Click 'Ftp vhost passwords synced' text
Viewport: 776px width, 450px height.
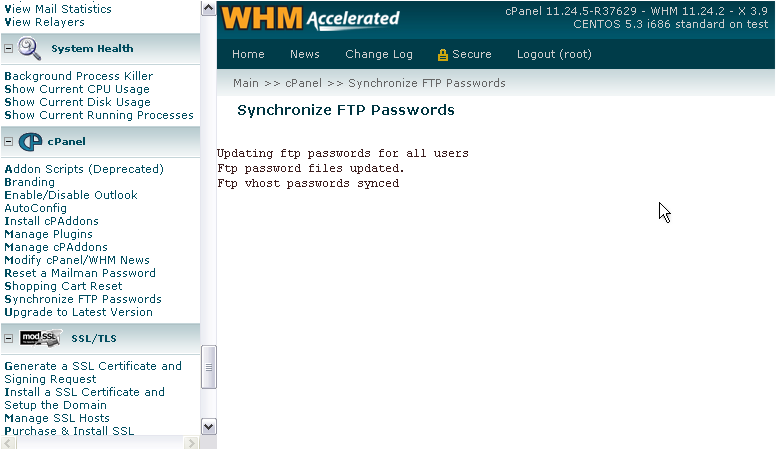(308, 184)
